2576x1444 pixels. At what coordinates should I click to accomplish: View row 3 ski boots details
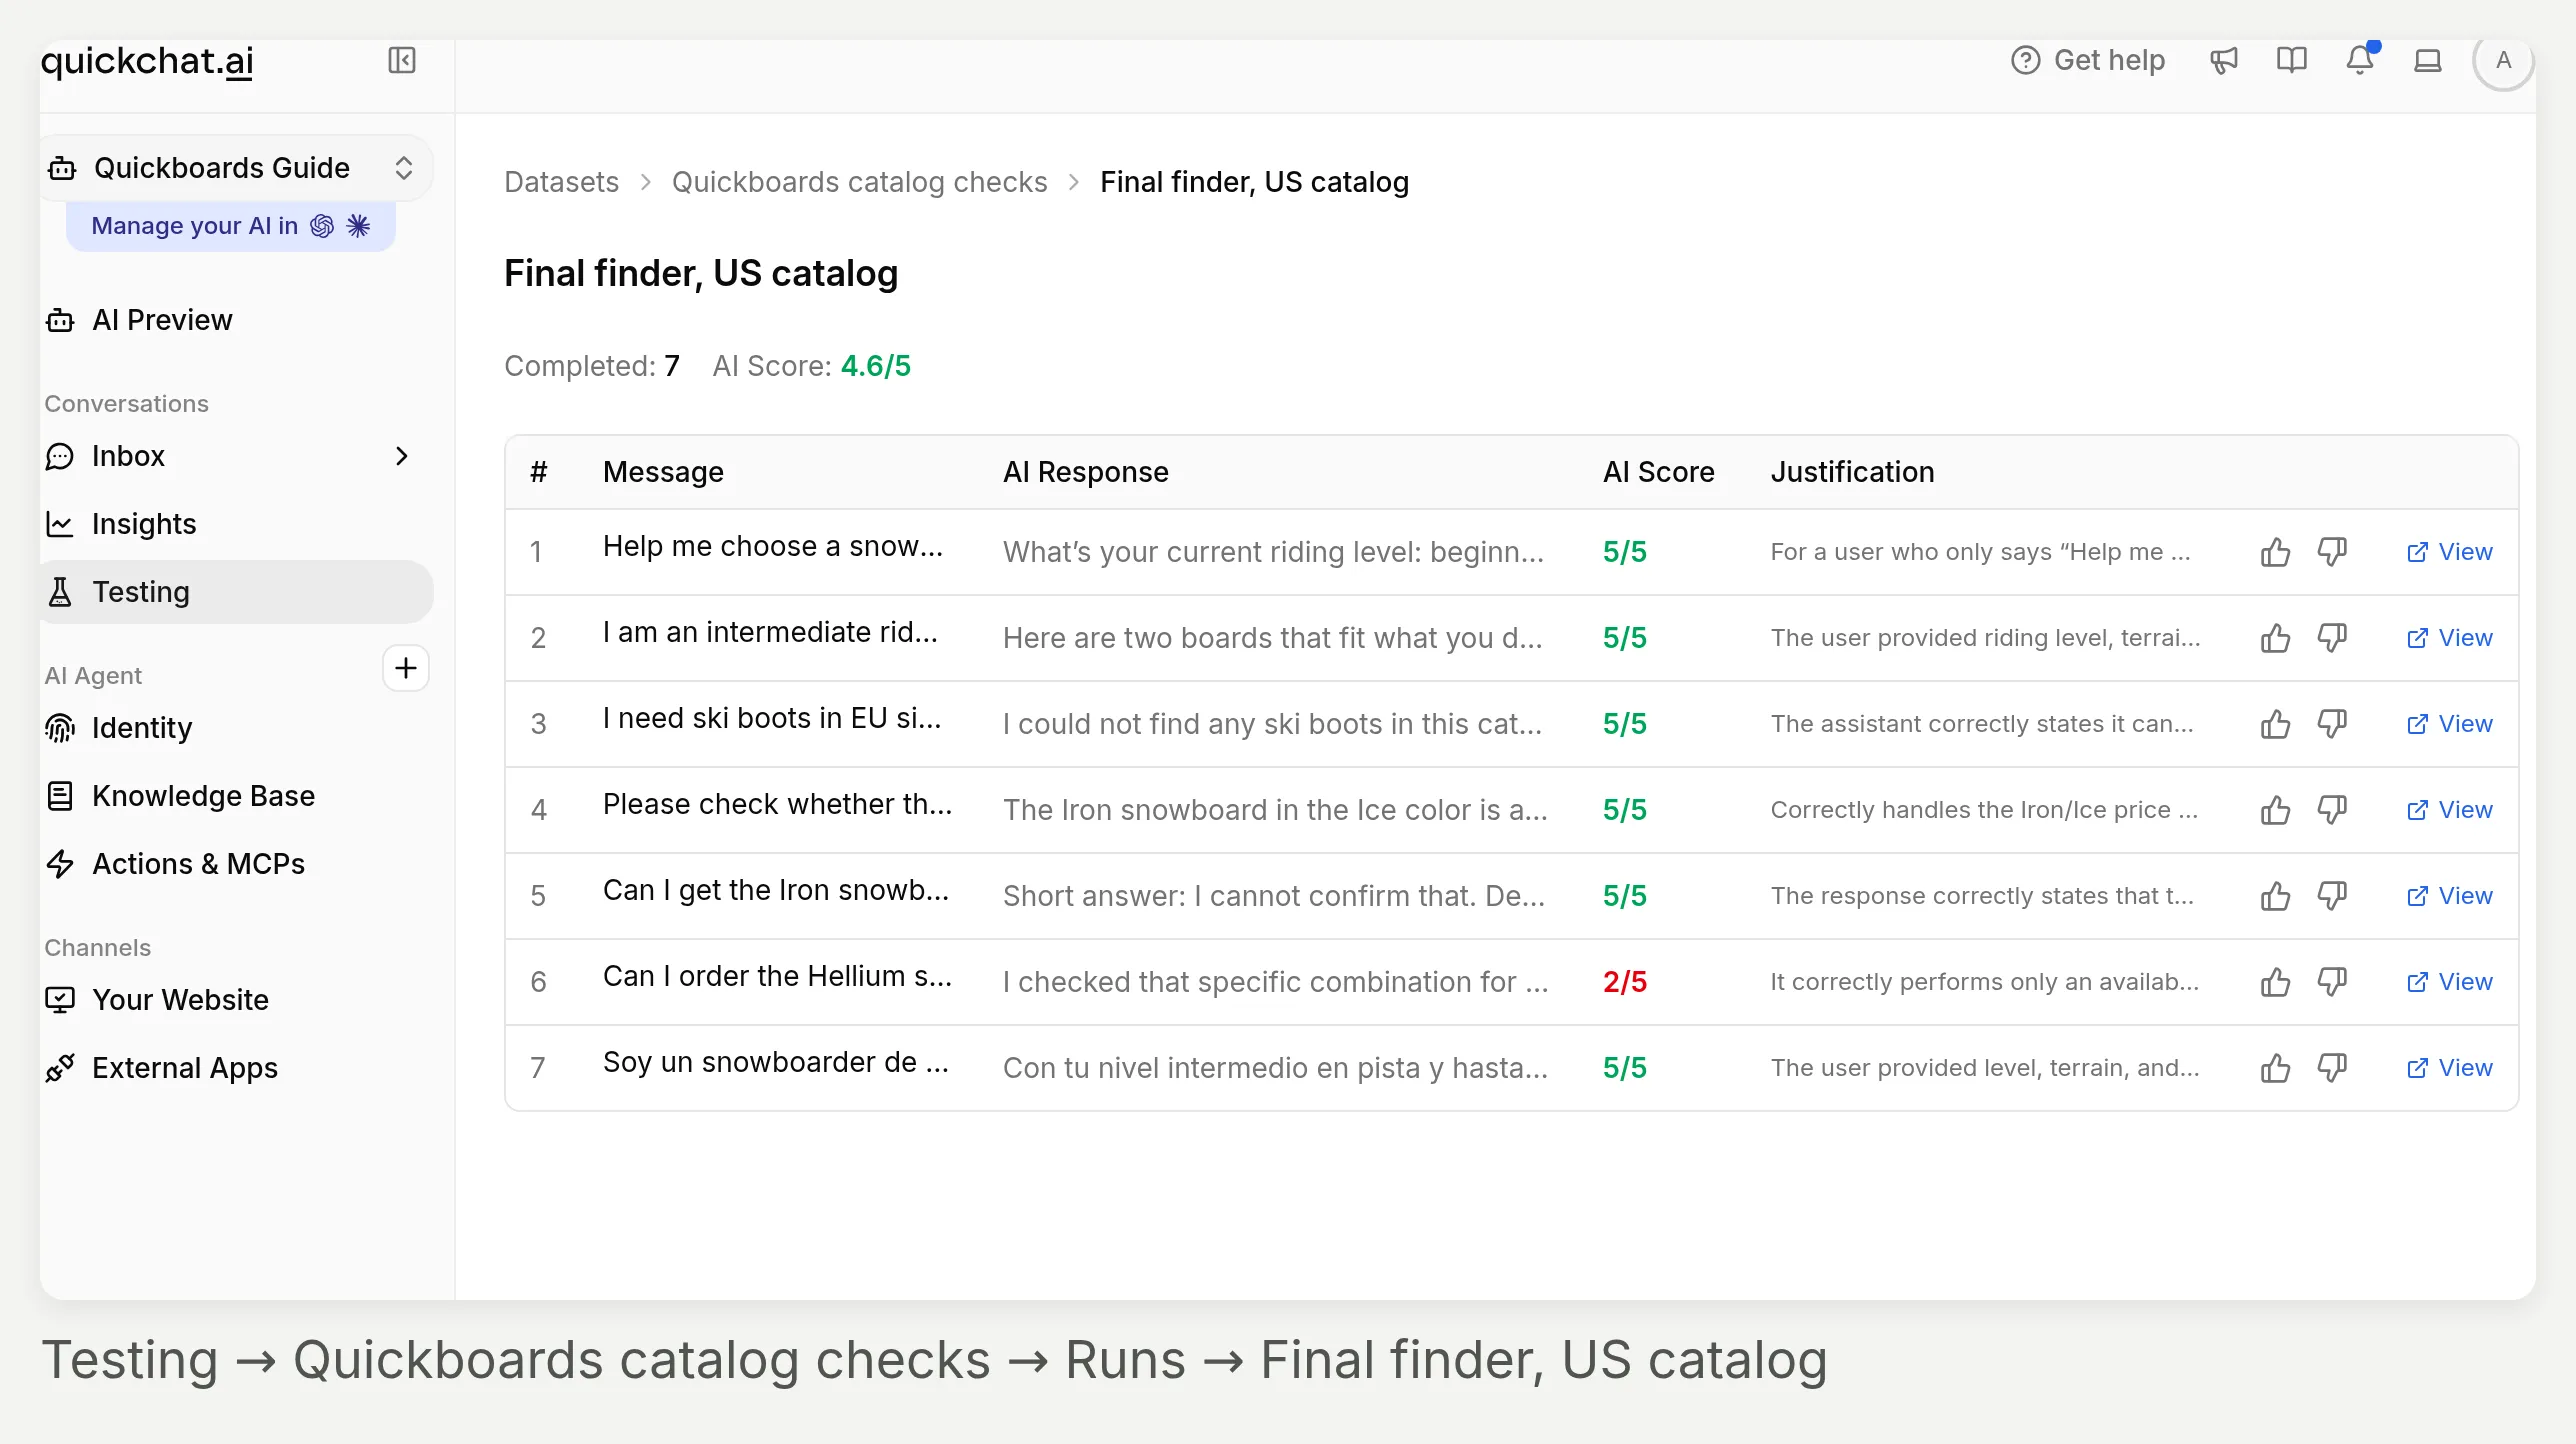tap(2449, 724)
